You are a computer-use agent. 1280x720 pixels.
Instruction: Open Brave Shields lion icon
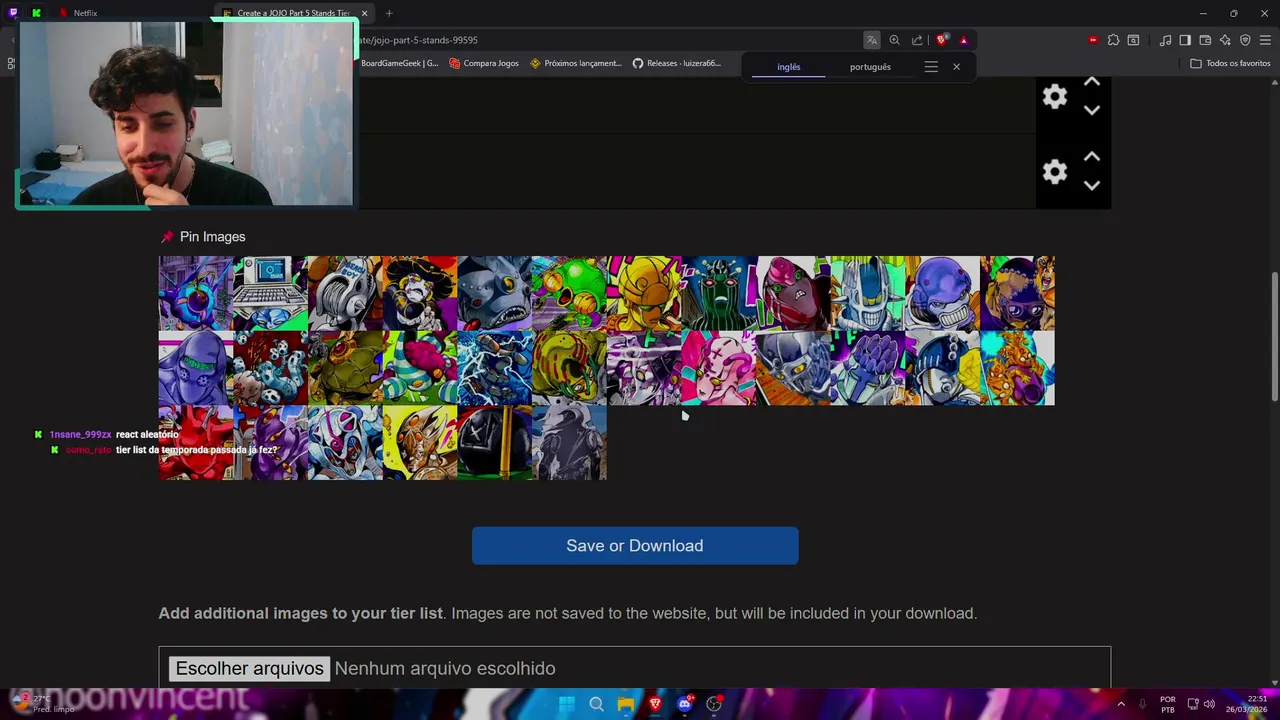941,40
